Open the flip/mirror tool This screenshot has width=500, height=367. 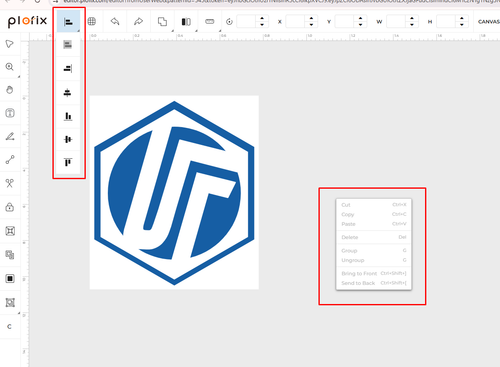coord(186,22)
